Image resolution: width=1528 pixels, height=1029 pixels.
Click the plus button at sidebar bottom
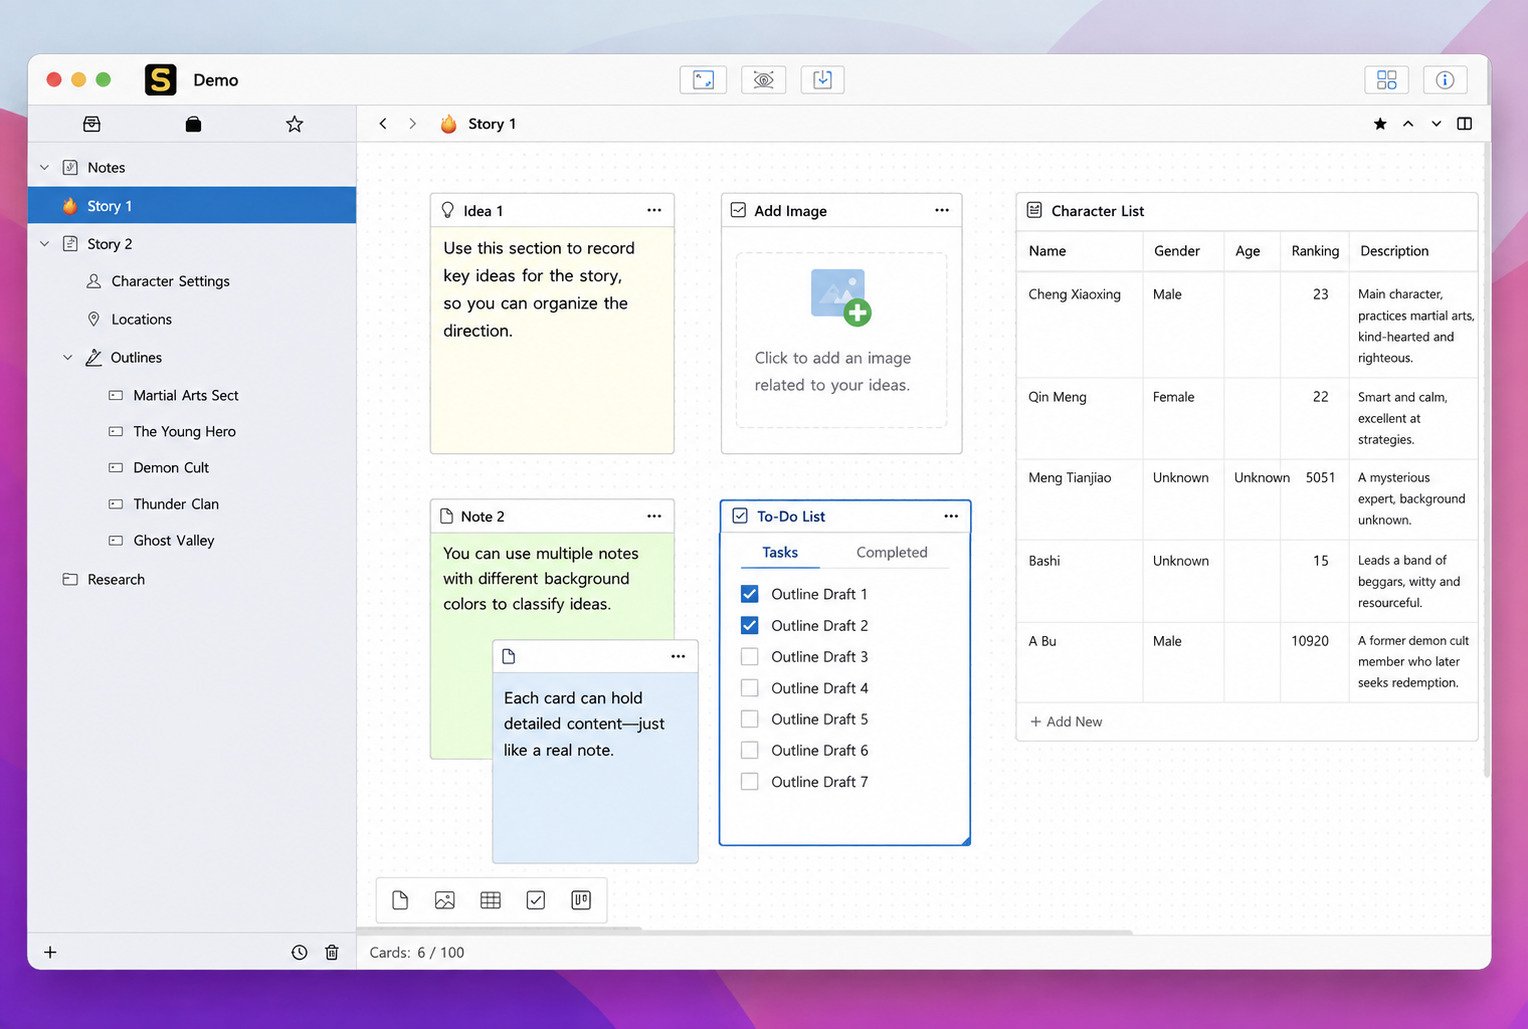tap(50, 952)
